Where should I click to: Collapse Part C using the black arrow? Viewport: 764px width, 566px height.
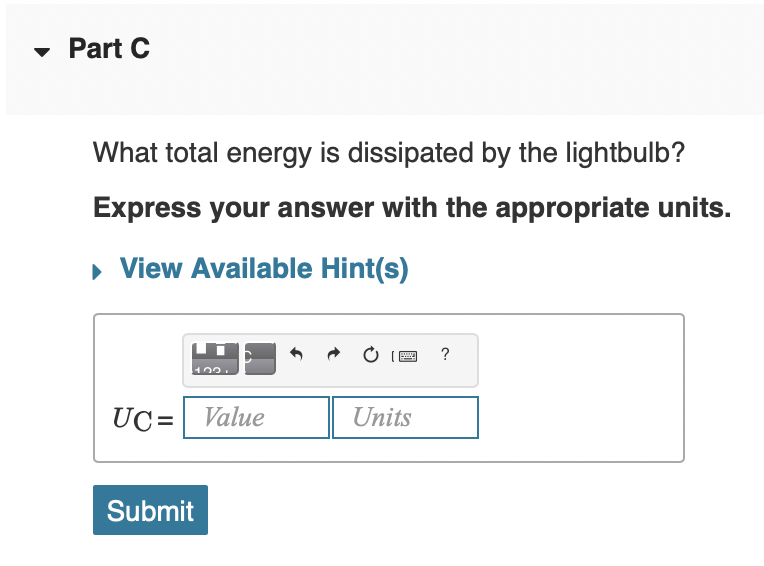pos(42,52)
